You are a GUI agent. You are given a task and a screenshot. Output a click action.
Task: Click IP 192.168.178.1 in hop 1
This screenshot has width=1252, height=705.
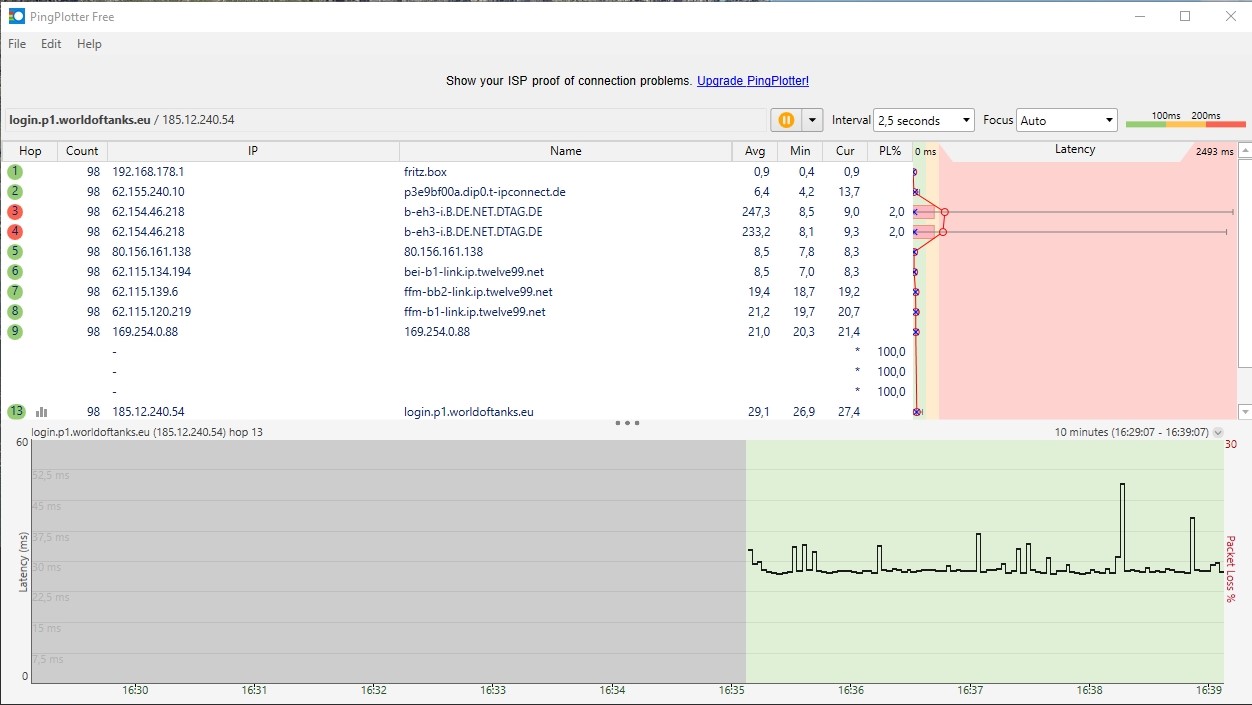[148, 172]
